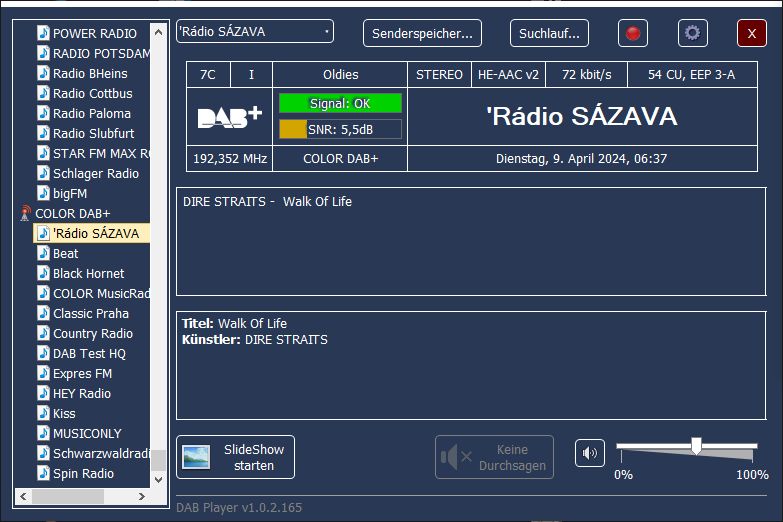The width and height of the screenshot is (783, 522).
Task: Open settings with the gear icon
Action: tap(692, 33)
